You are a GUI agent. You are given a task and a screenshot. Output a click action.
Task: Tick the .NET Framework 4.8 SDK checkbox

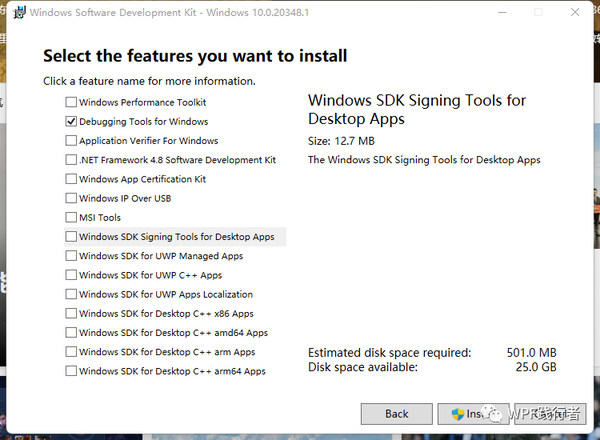71,160
